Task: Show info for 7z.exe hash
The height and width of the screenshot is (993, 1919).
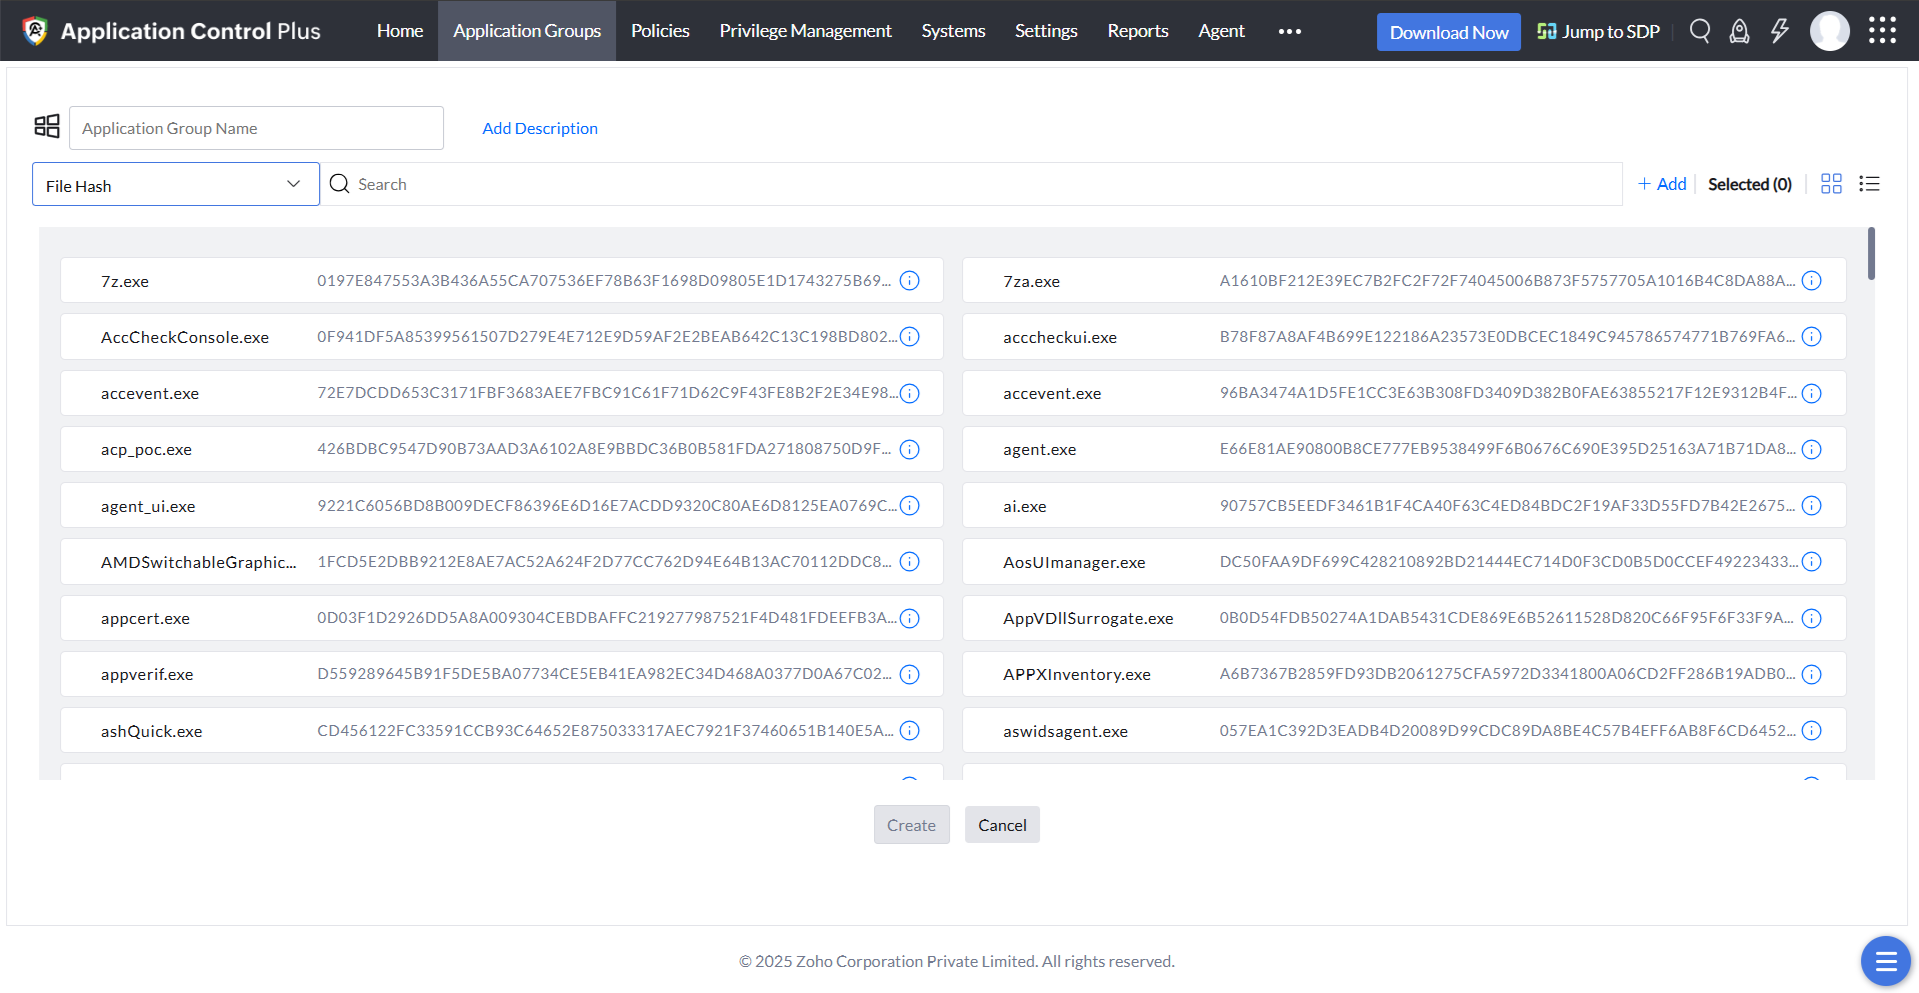Action: click(x=910, y=281)
